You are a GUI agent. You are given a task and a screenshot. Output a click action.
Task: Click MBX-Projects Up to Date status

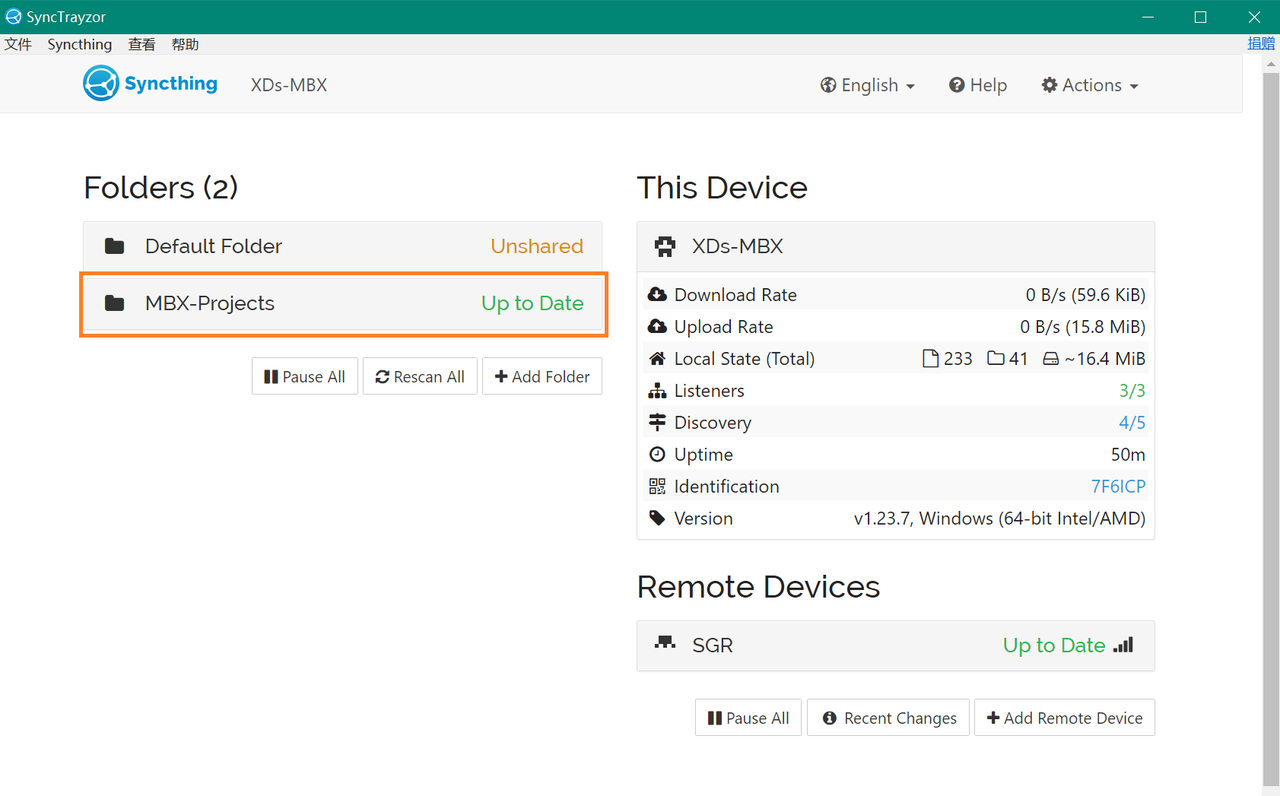coord(532,303)
